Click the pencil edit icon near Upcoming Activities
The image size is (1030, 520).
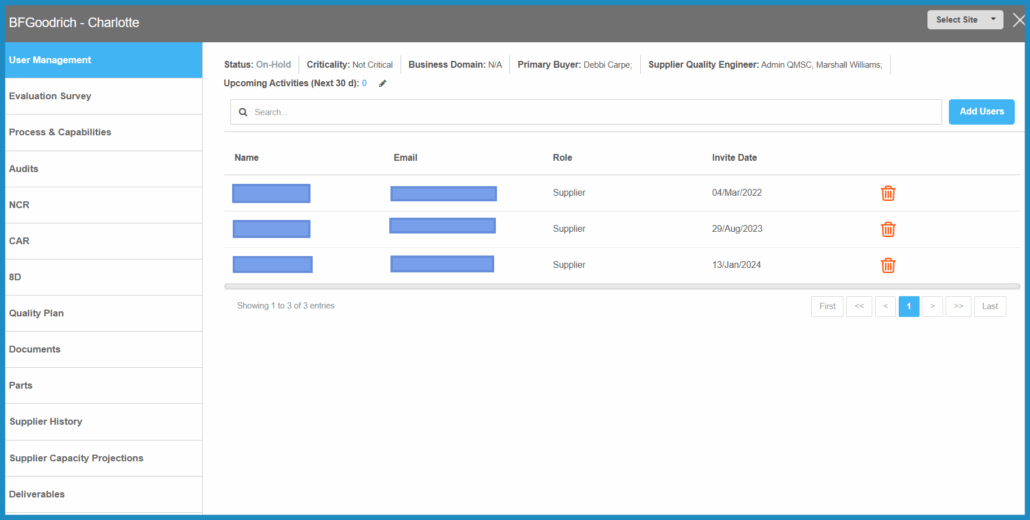[382, 84]
